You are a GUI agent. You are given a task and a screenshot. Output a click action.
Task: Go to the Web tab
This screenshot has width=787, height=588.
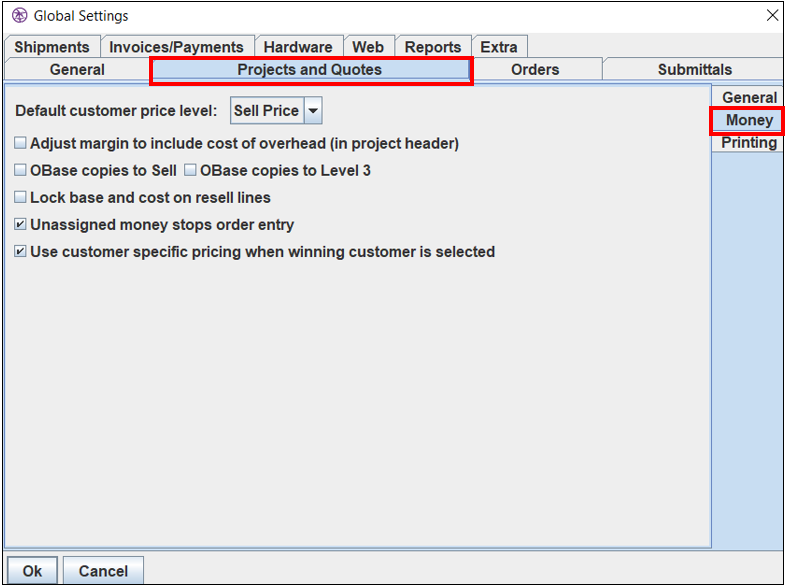click(x=368, y=47)
